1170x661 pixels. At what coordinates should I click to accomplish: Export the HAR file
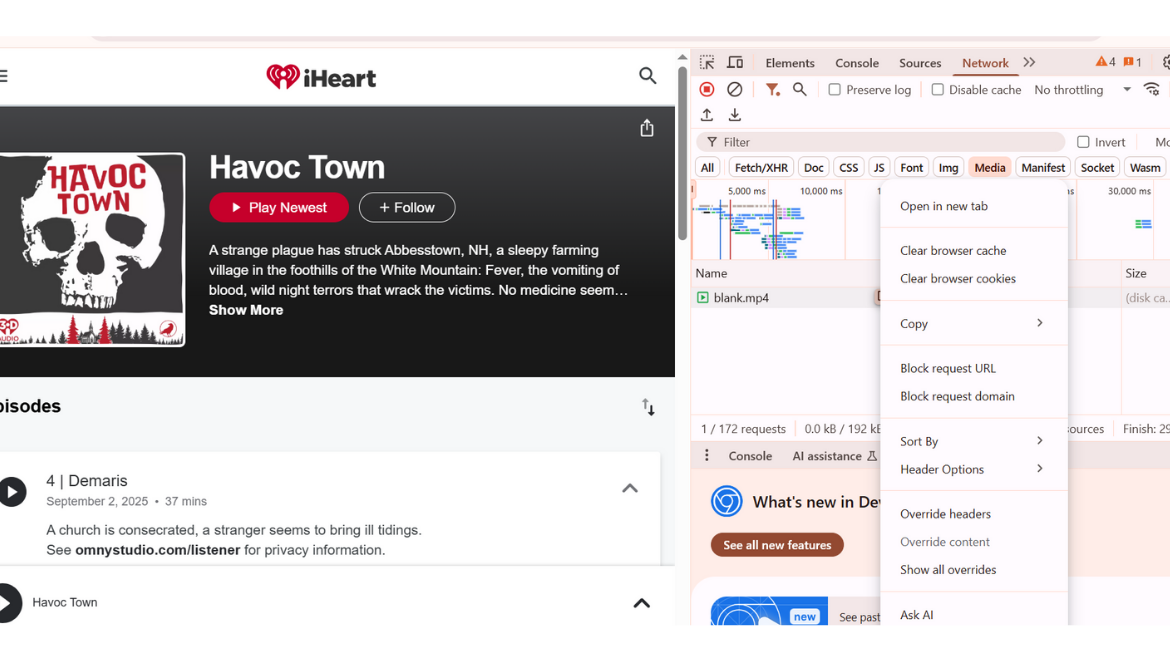pos(735,115)
